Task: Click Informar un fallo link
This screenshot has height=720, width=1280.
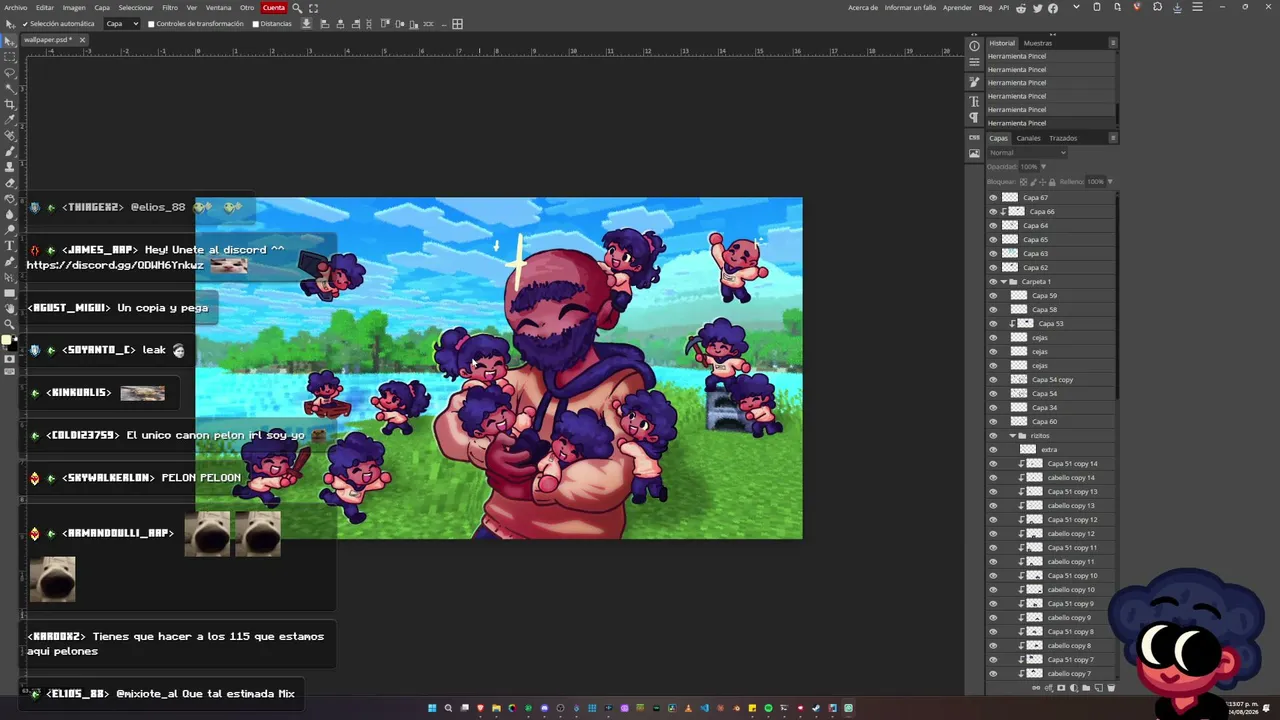Action: (911, 8)
